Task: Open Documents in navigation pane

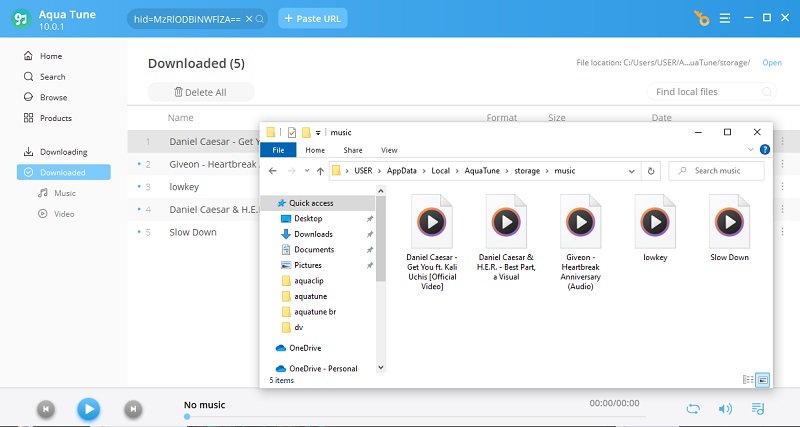Action: pos(314,249)
